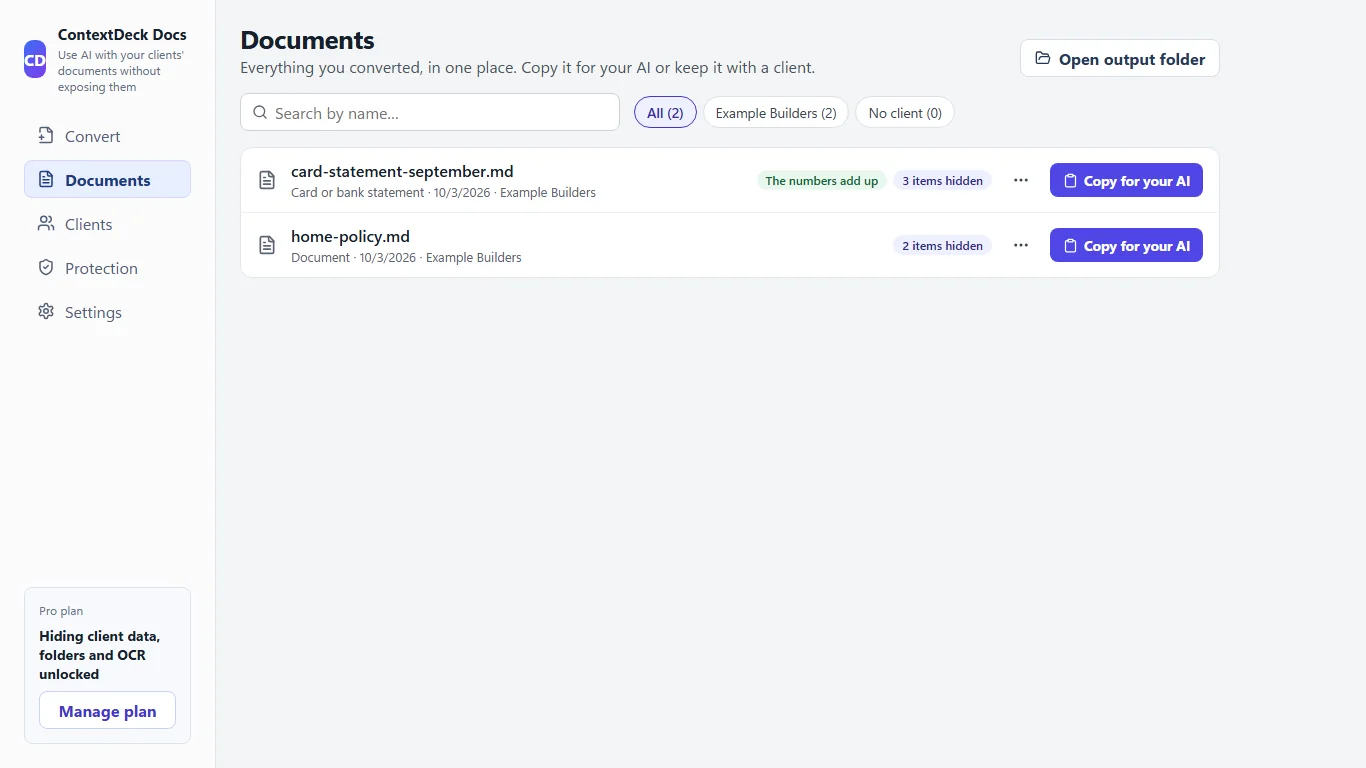Open card-statement-september.md
Screen dimensions: 1366x768
402,172
